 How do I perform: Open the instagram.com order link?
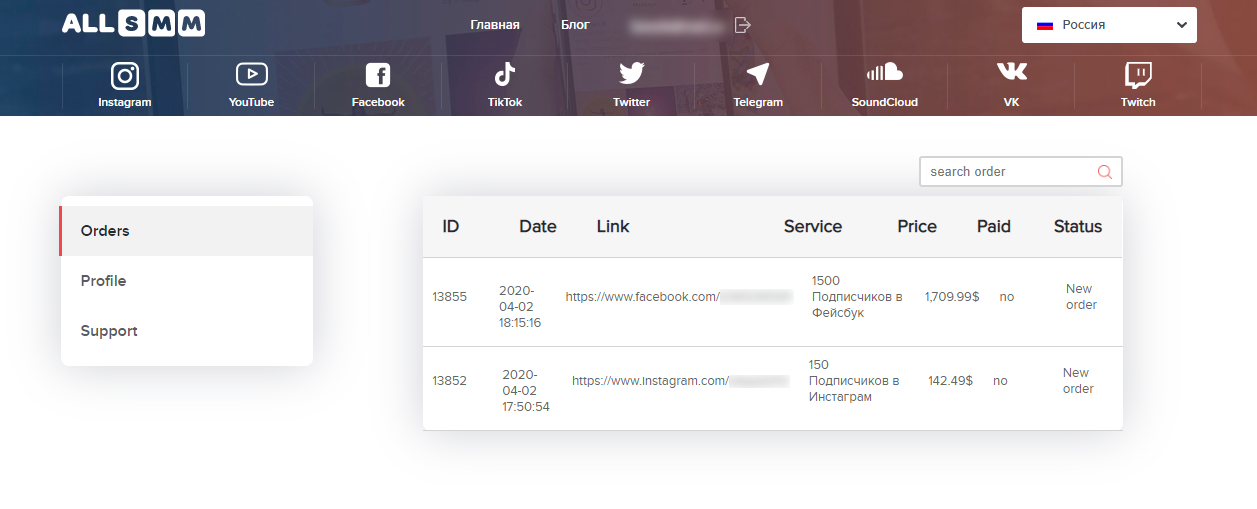tap(681, 381)
